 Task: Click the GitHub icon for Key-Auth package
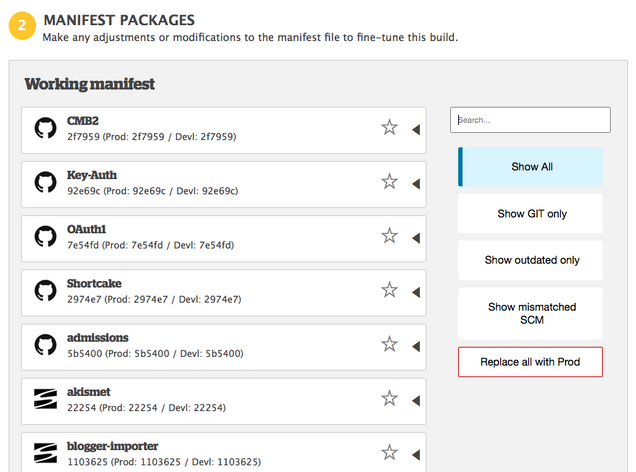pyautogui.click(x=45, y=182)
